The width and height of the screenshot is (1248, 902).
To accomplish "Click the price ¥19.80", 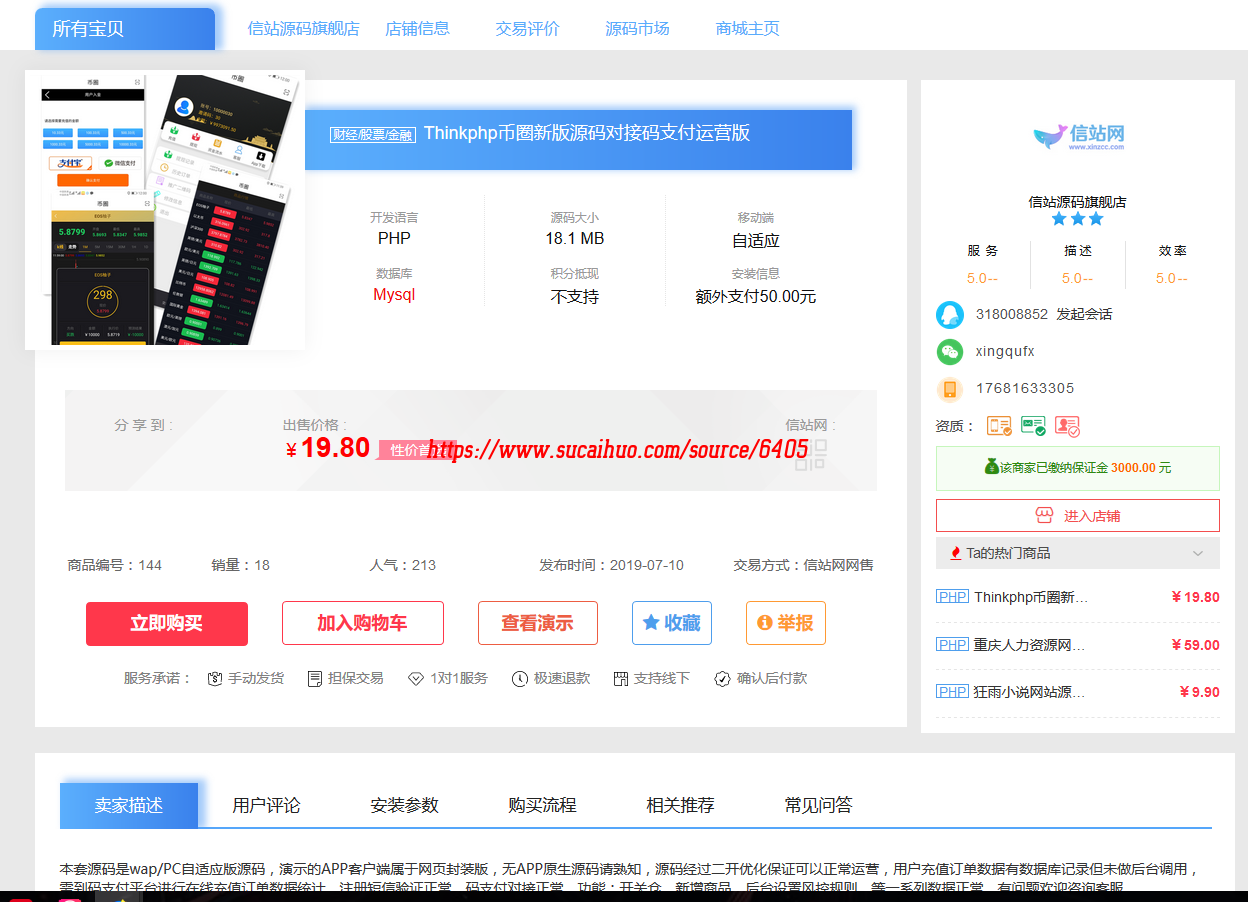I will [328, 448].
